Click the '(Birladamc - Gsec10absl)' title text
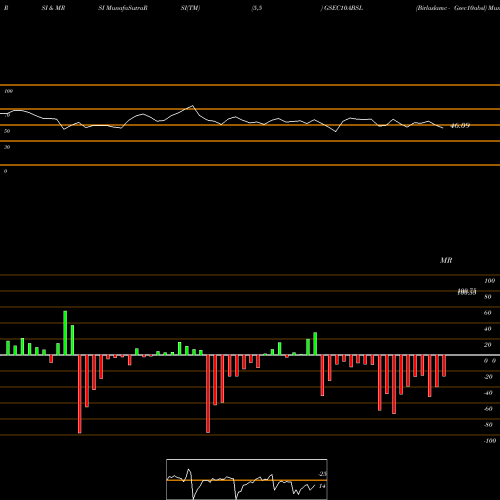Viewport: 500px width, 500px height. [451, 8]
